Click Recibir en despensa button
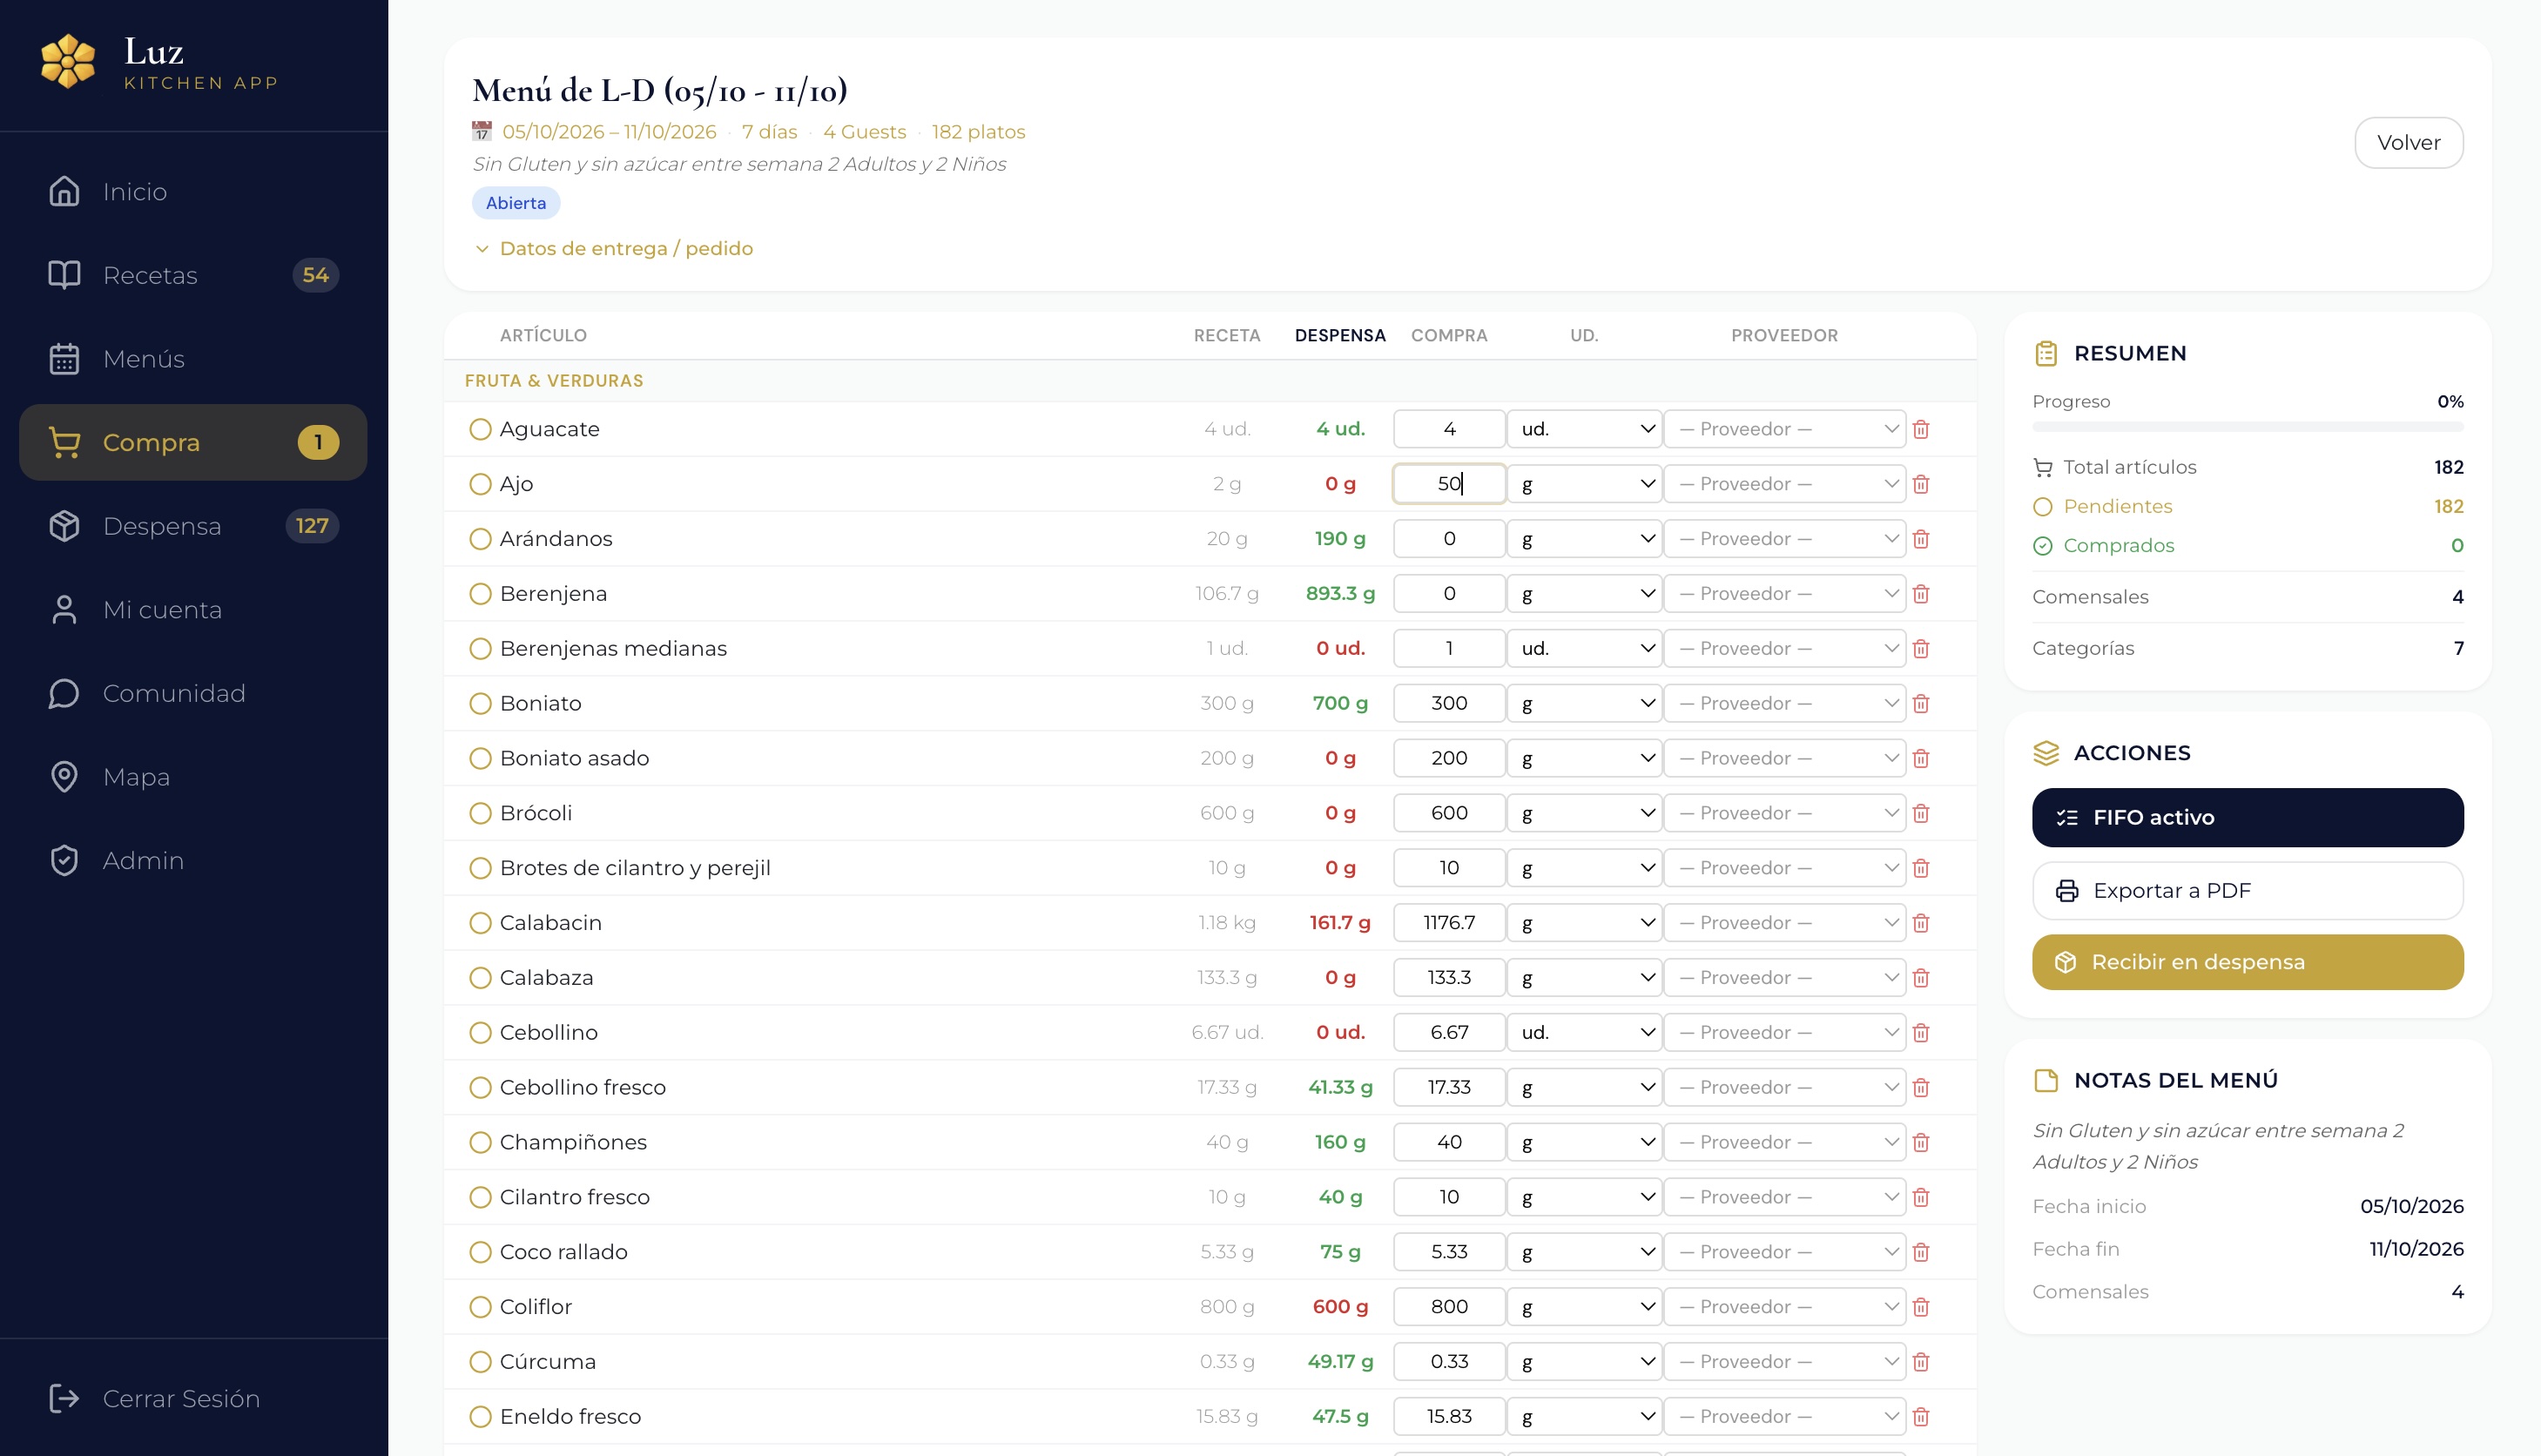Viewport: 2541px width, 1456px height. point(2247,962)
